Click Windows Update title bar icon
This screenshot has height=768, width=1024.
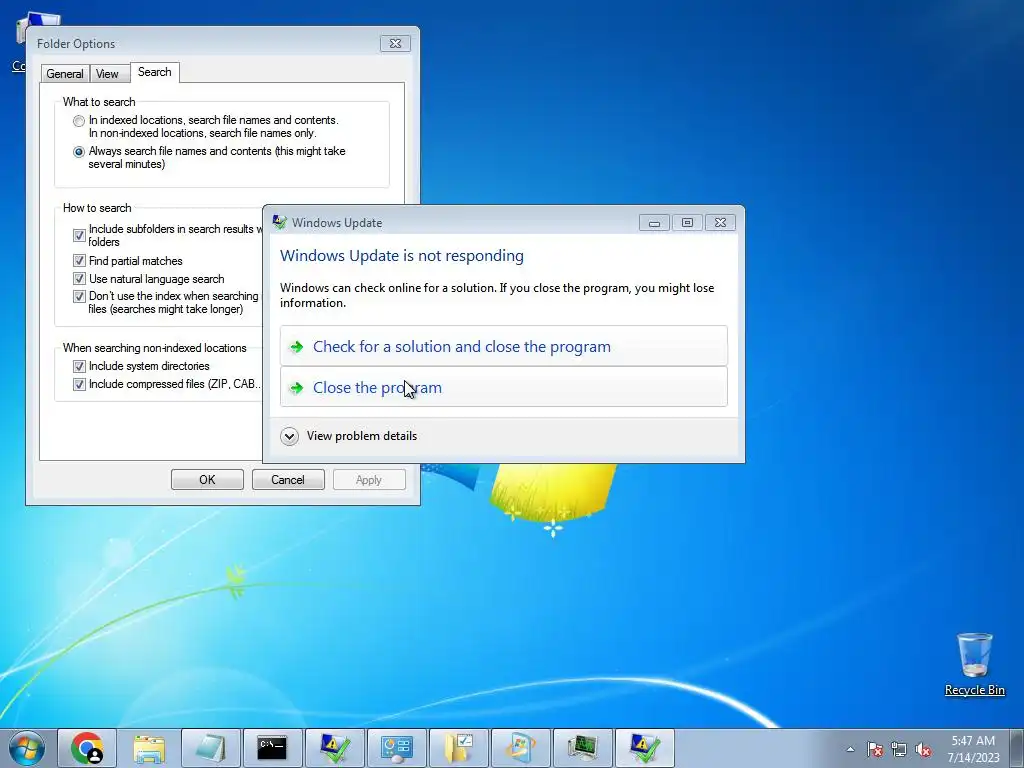[x=280, y=222]
